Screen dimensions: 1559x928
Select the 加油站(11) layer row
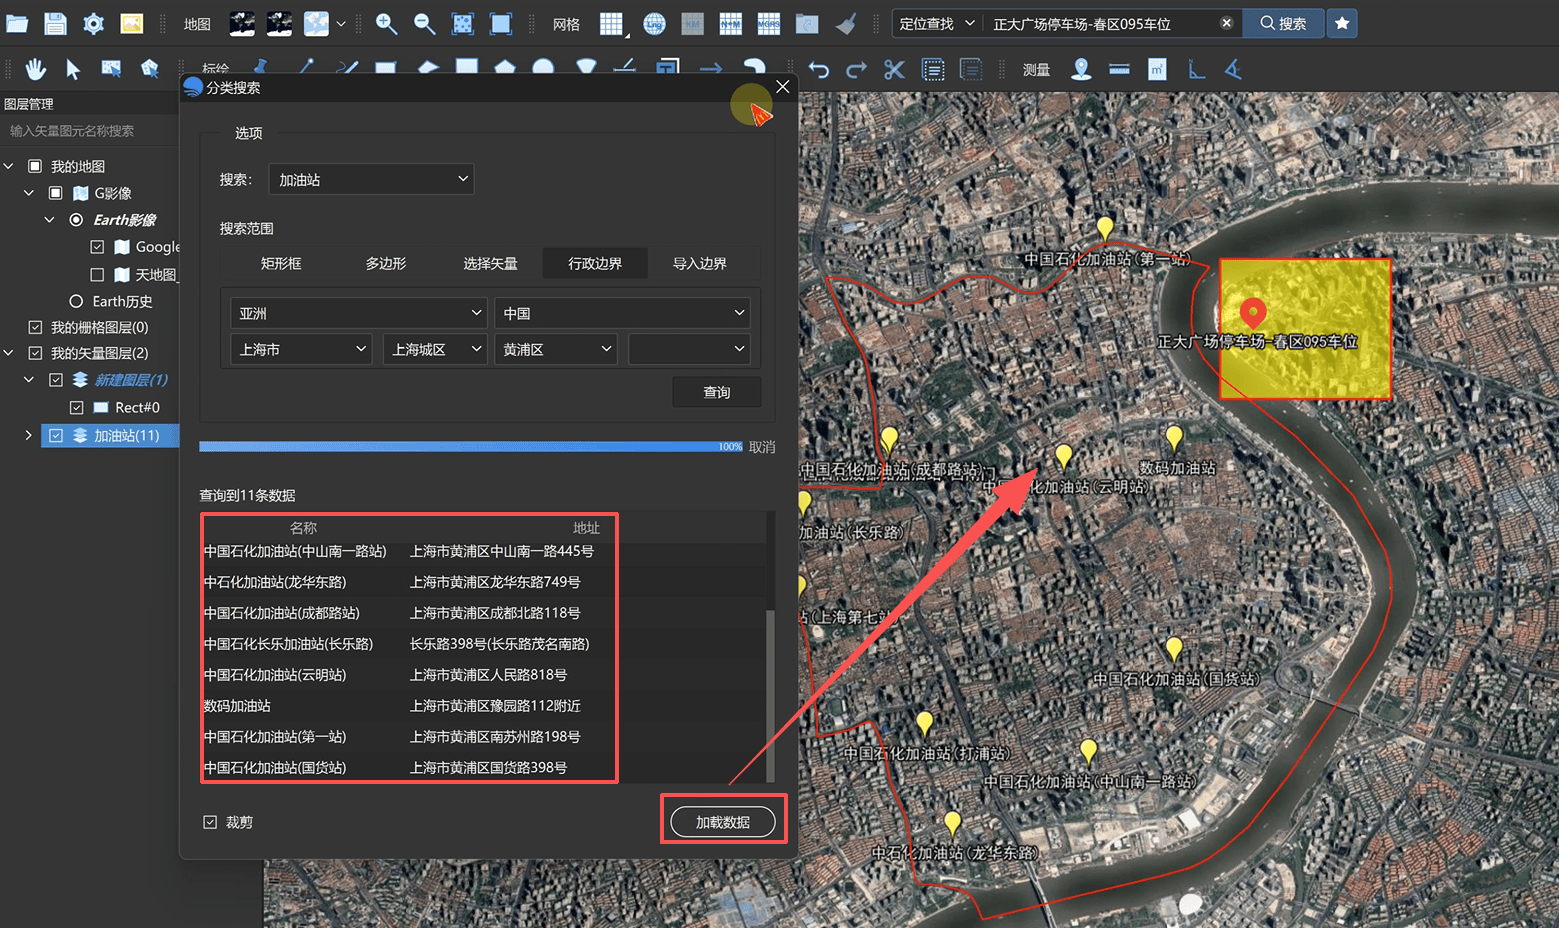(110, 435)
